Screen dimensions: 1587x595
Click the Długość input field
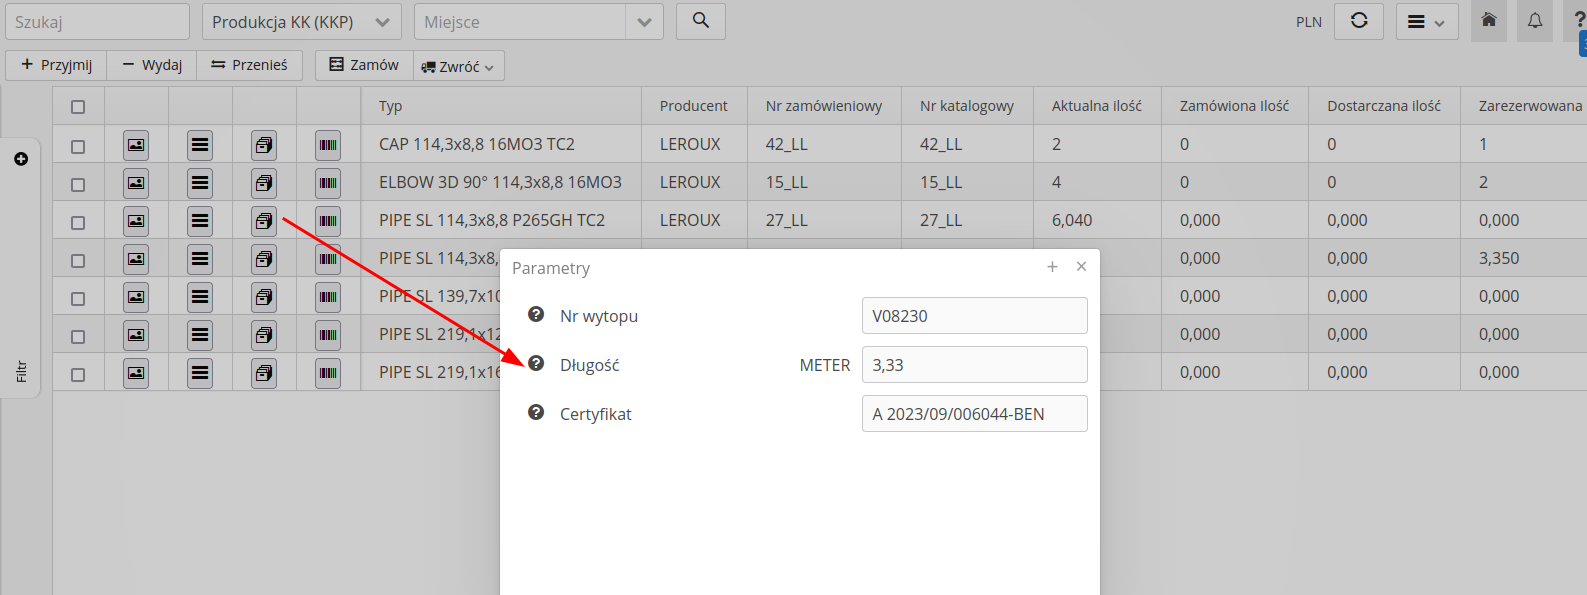(974, 365)
